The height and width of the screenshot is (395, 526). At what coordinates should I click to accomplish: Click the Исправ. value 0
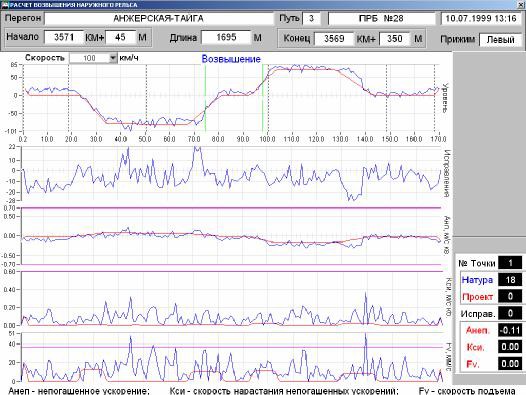[510, 313]
